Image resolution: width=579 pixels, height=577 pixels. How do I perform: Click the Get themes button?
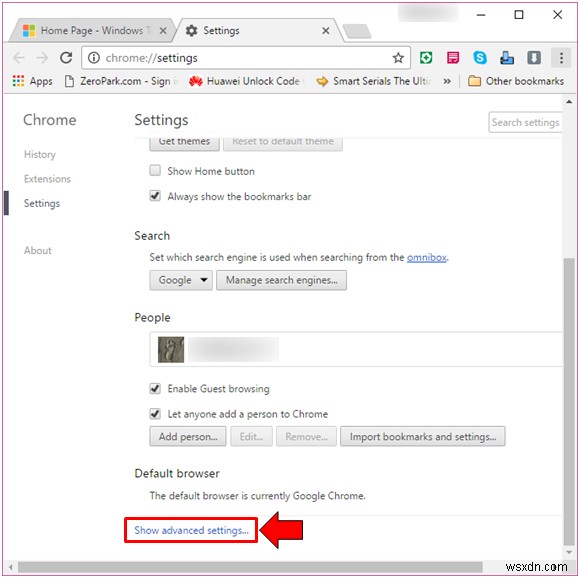[184, 143]
